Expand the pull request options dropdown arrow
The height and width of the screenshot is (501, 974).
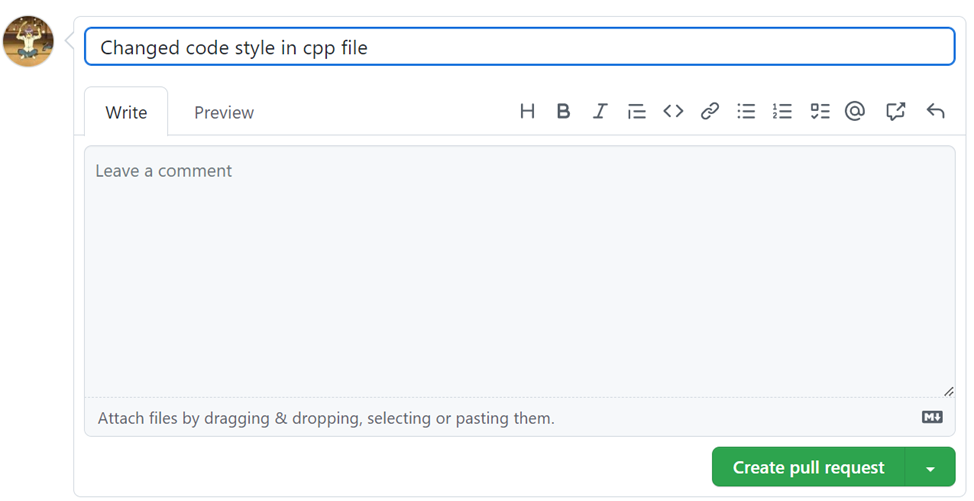[x=931, y=467]
